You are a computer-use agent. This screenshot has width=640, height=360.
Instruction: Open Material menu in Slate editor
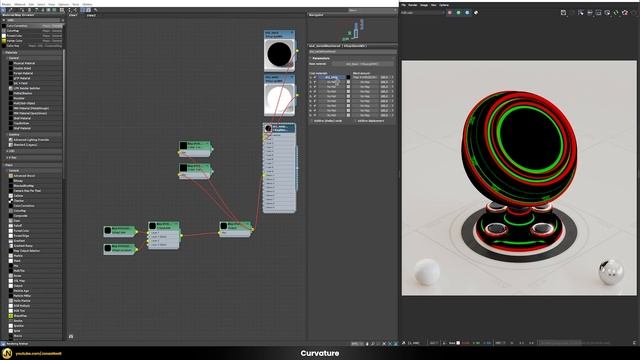click(x=20, y=4)
